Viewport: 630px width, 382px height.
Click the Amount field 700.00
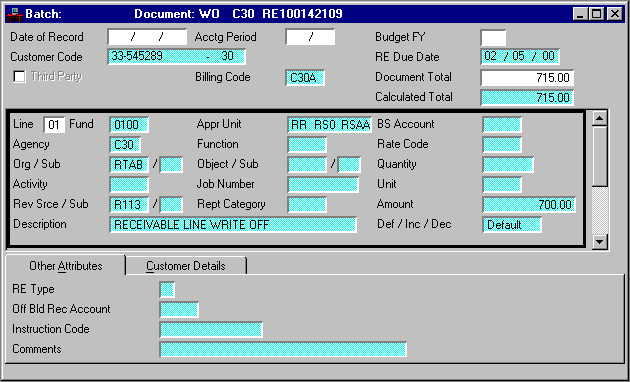pyautogui.click(x=529, y=204)
